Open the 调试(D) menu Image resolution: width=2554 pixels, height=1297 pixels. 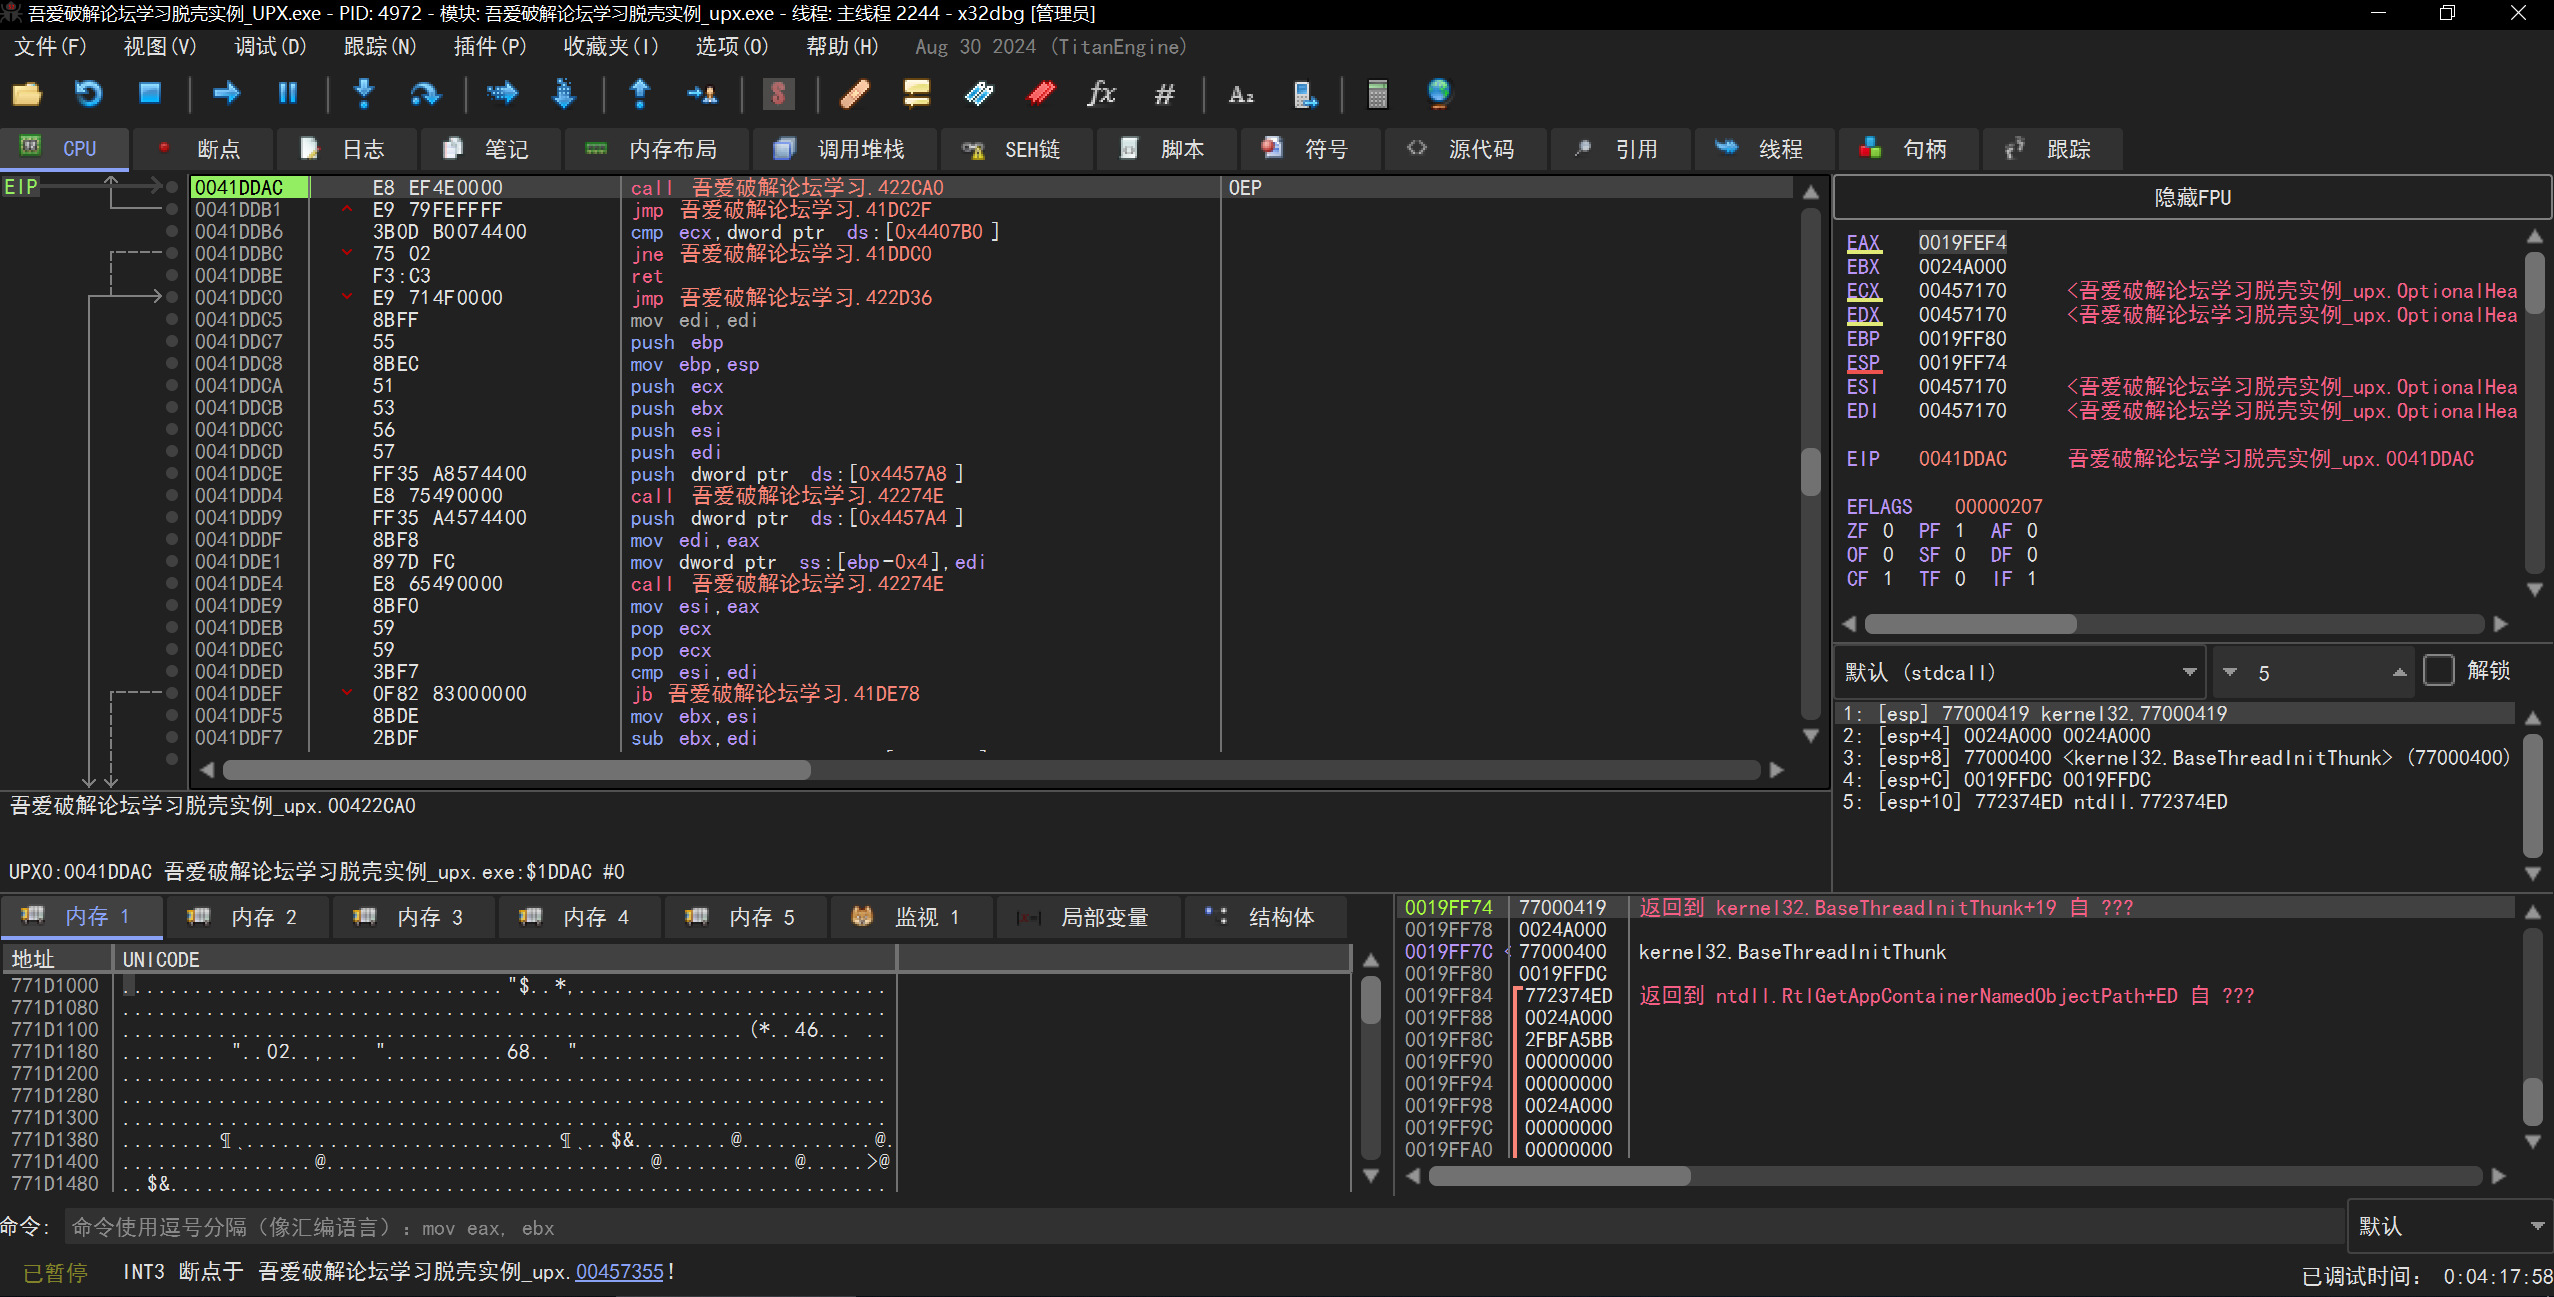tap(270, 47)
